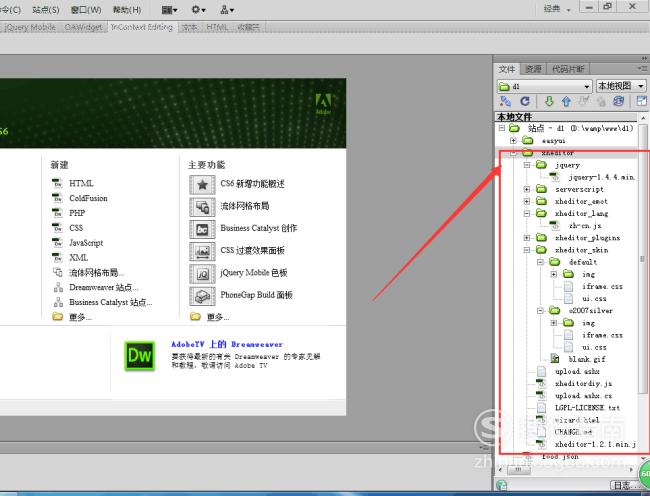Image resolution: width=650 pixels, height=496 pixels.
Task: Open the 本地视图 view dropdown
Action: coord(621,86)
